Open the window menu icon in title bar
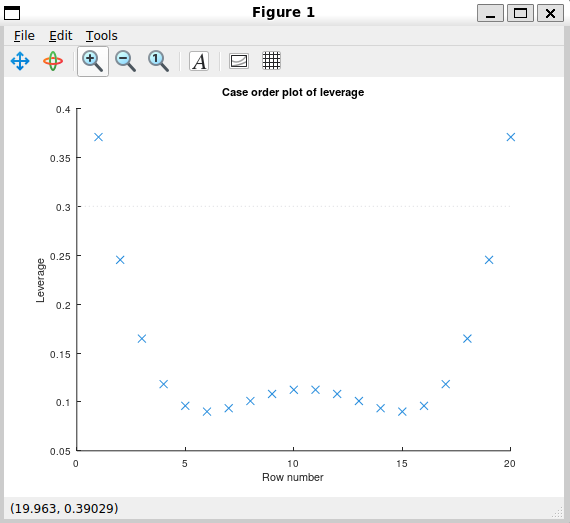Screen dimensions: 570x523 point(12,13)
